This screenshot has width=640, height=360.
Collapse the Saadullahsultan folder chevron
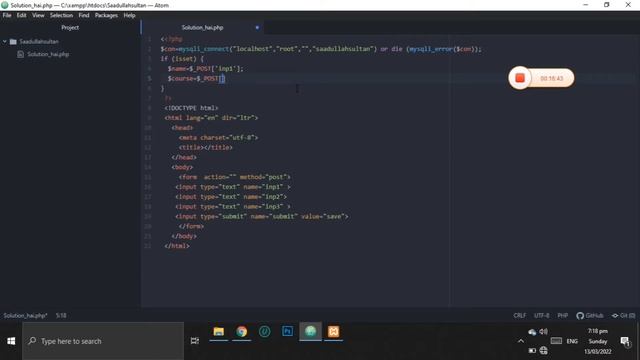point(4,42)
